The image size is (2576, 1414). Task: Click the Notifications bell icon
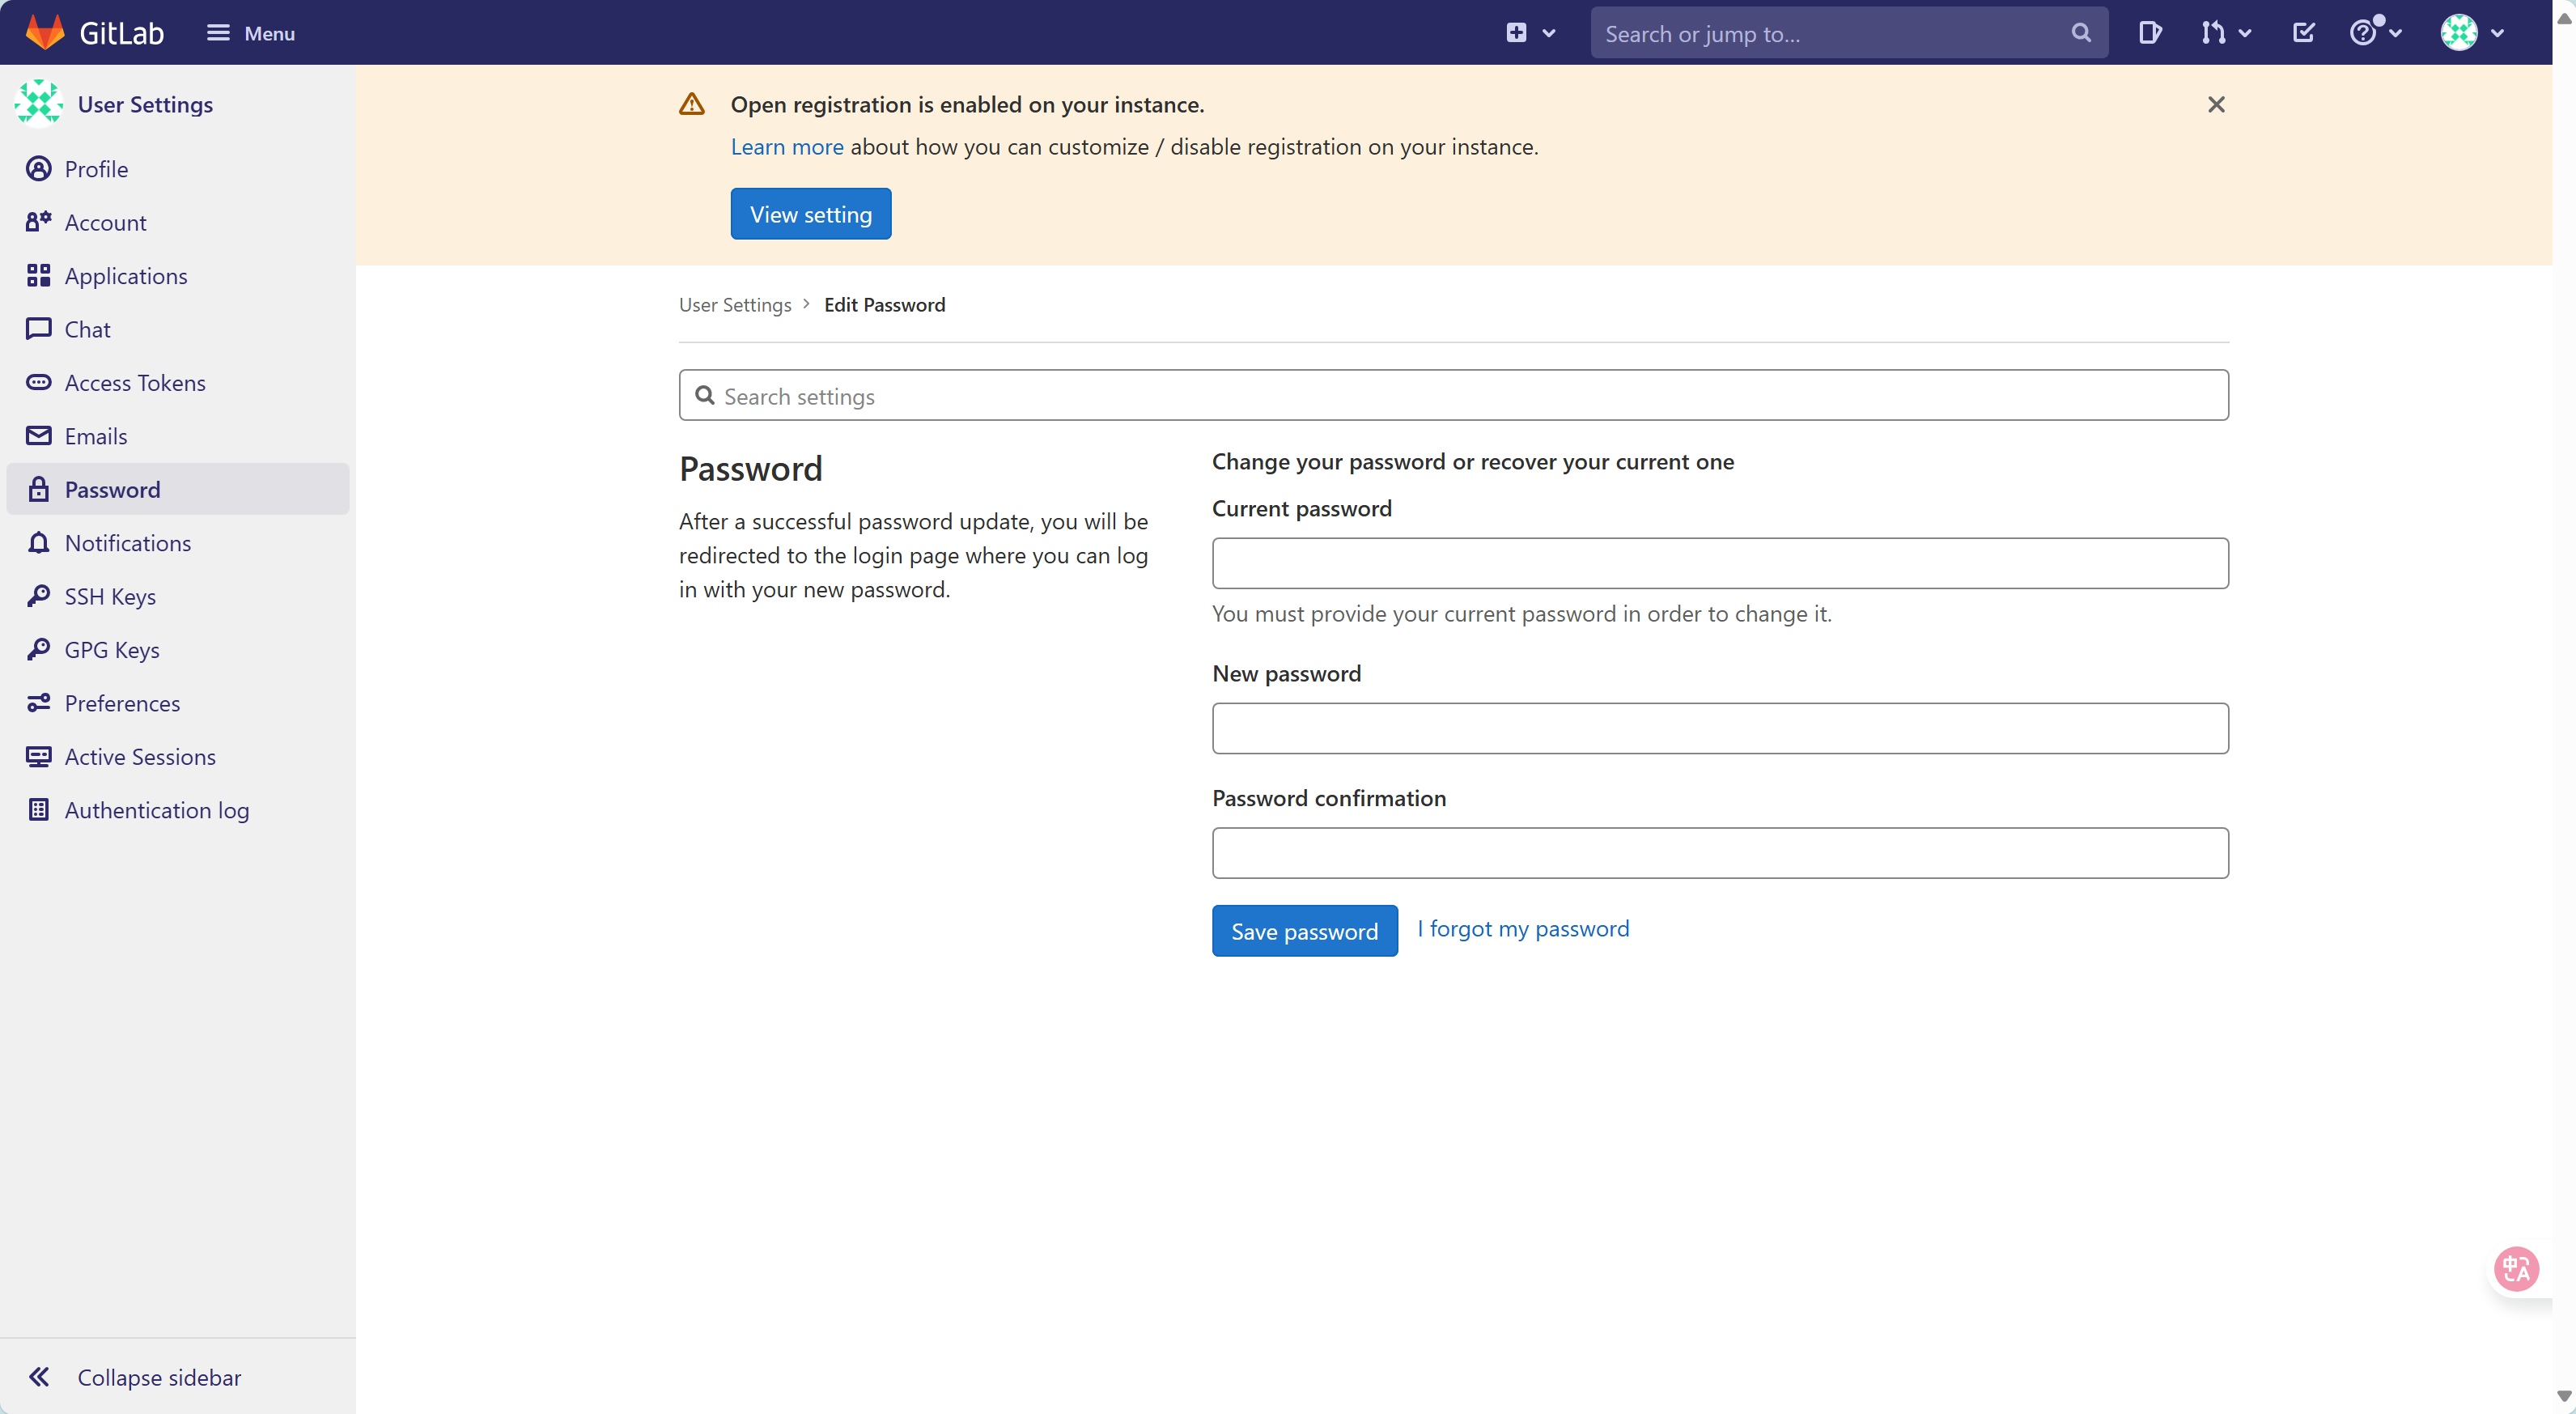click(x=38, y=542)
